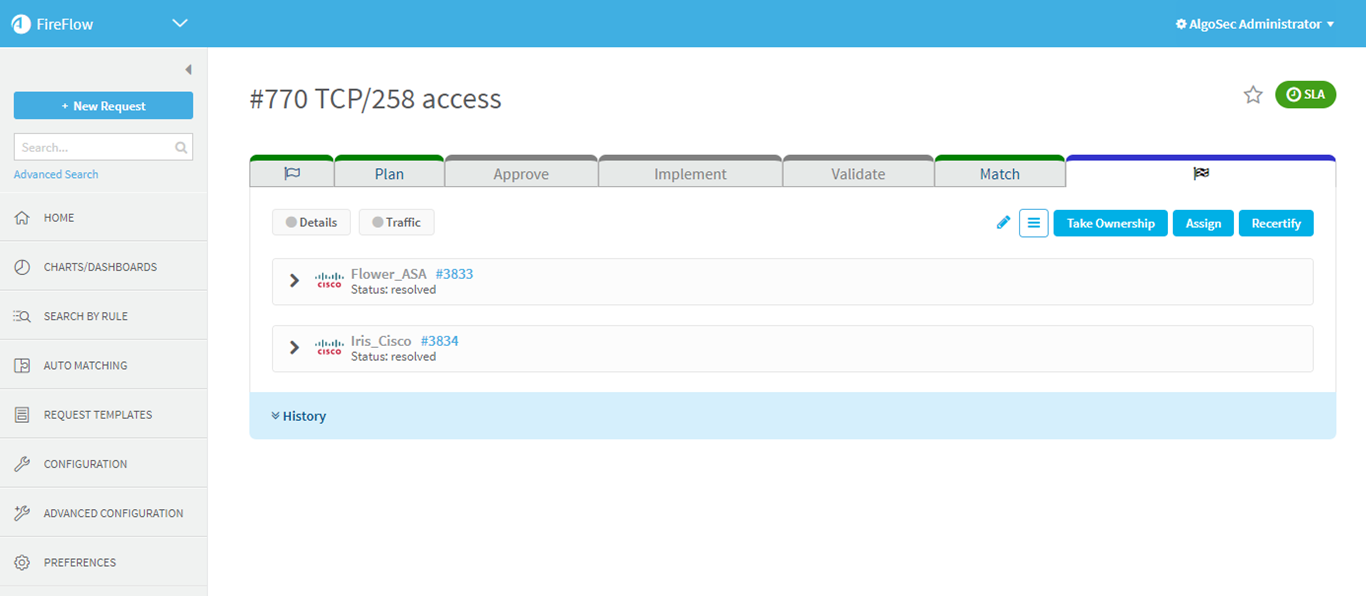Toggle the Details filter
The width and height of the screenshot is (1366, 596).
click(311, 222)
